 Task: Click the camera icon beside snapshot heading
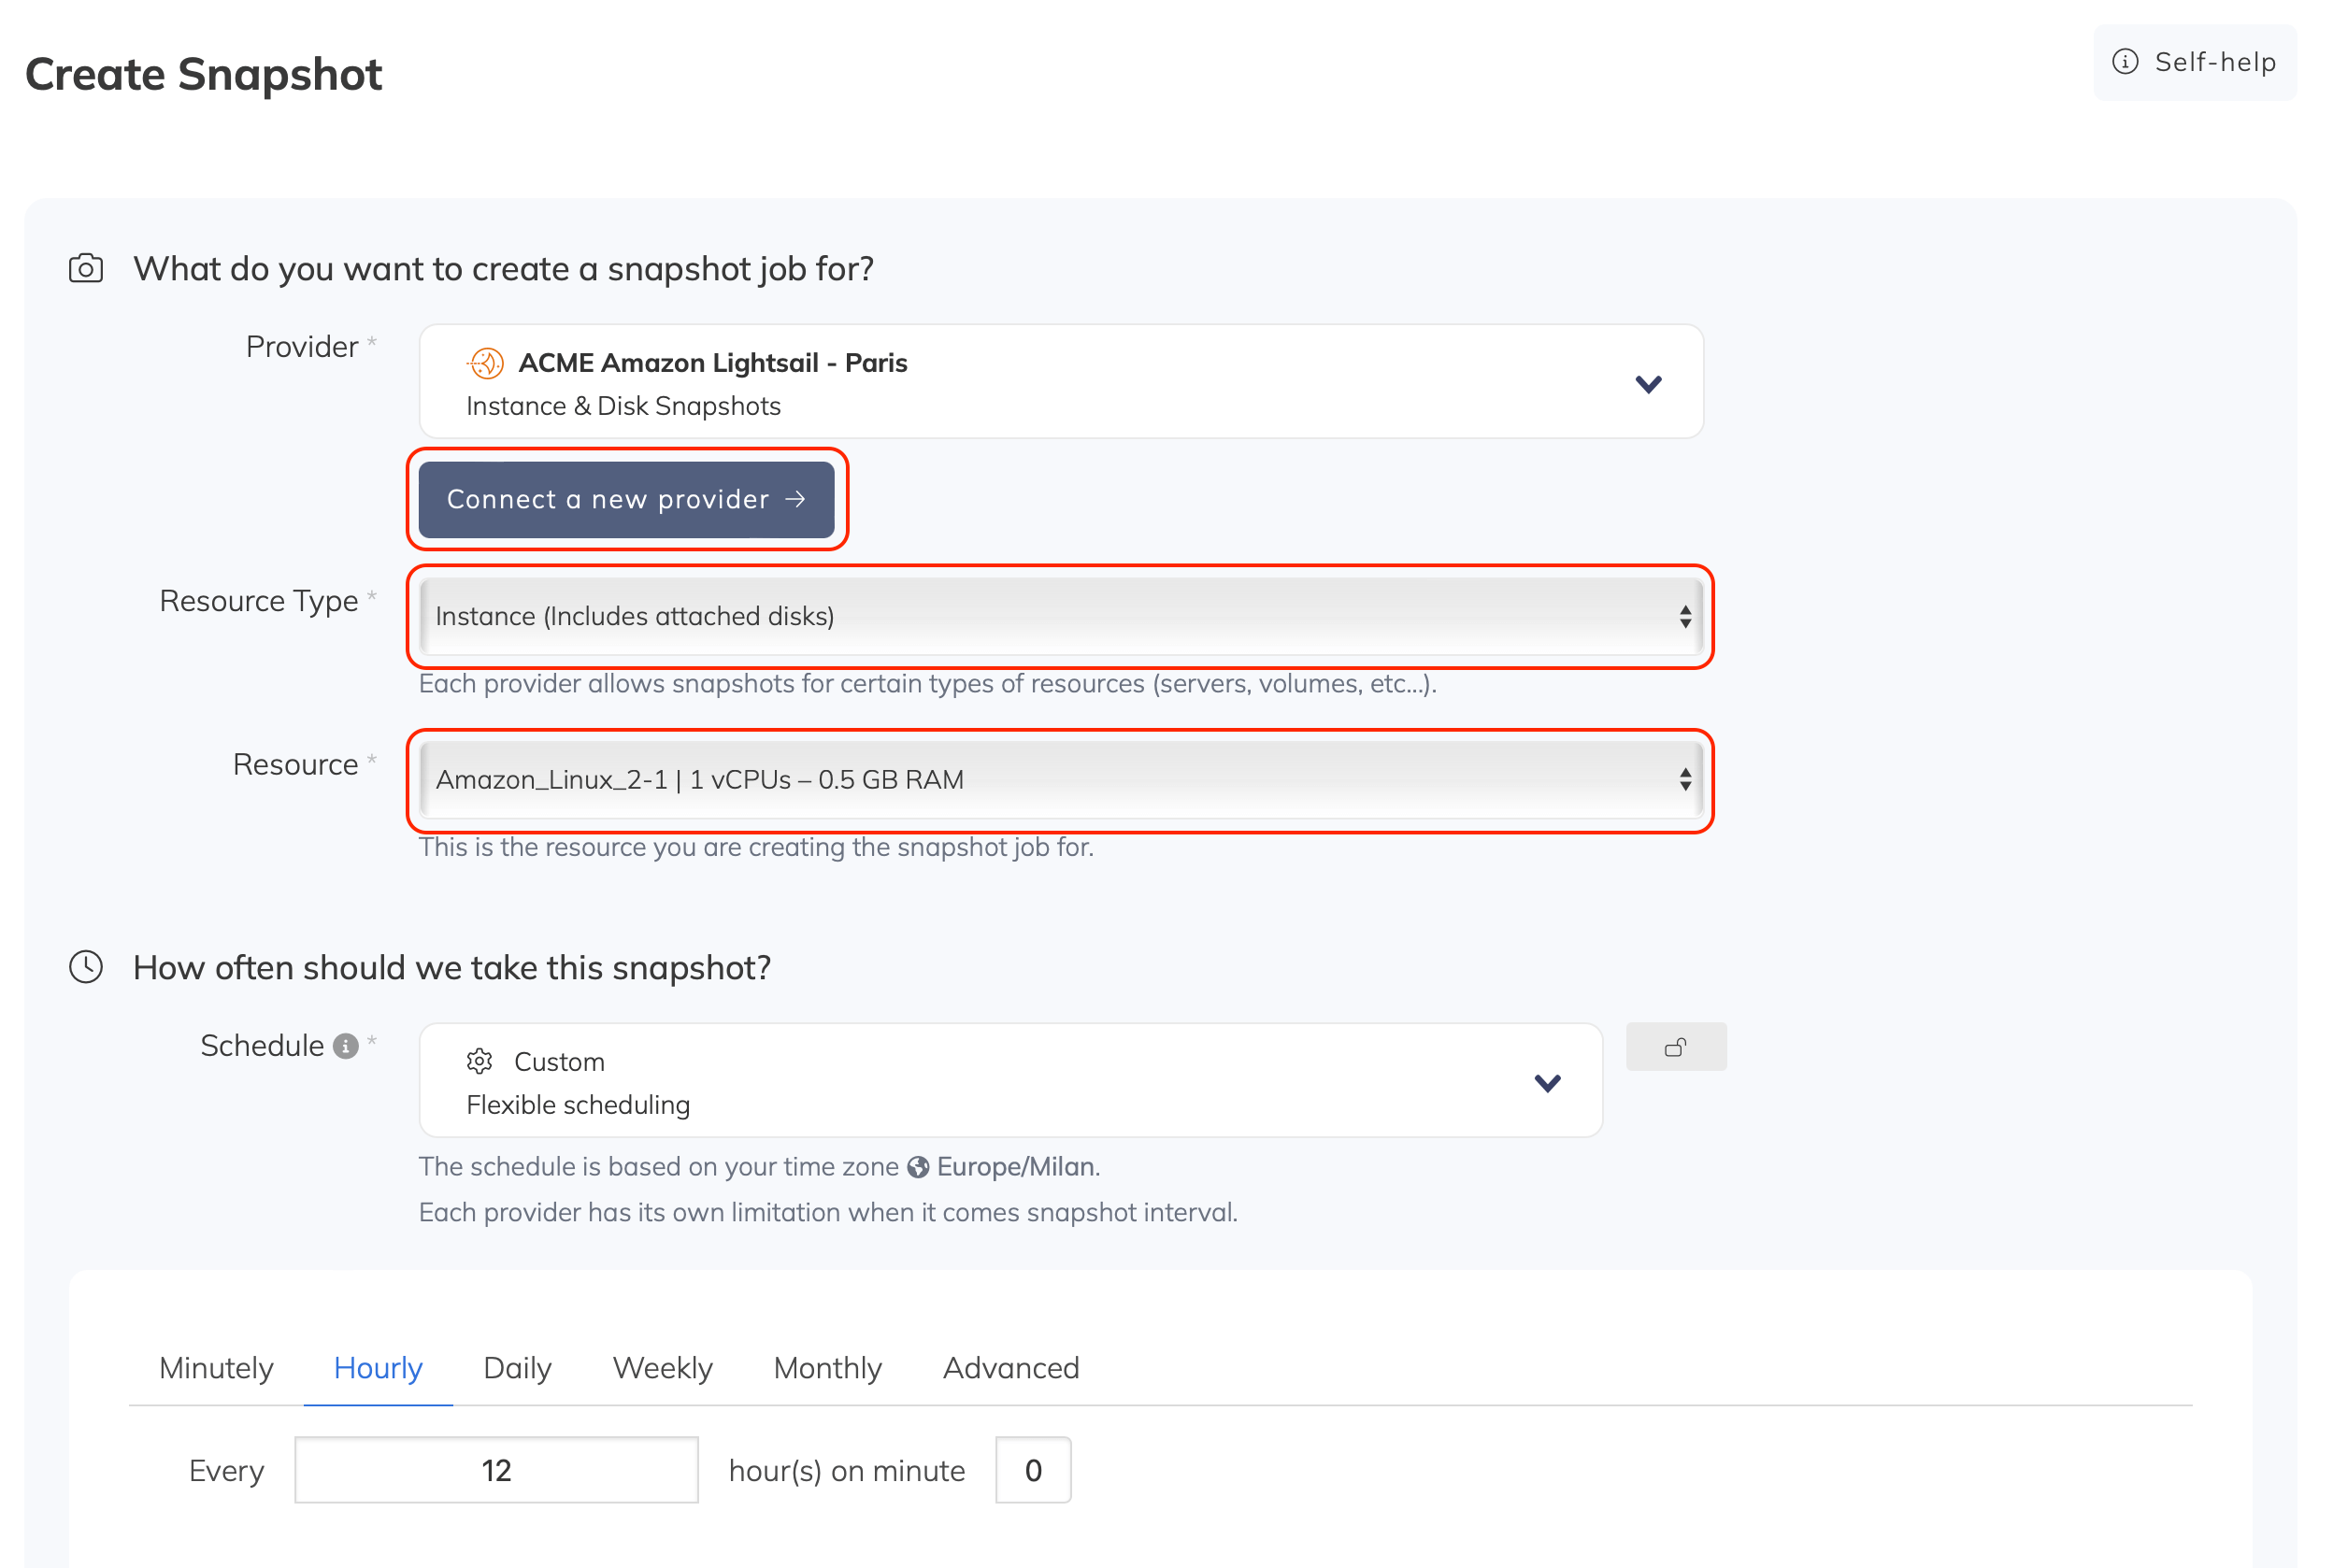click(86, 268)
